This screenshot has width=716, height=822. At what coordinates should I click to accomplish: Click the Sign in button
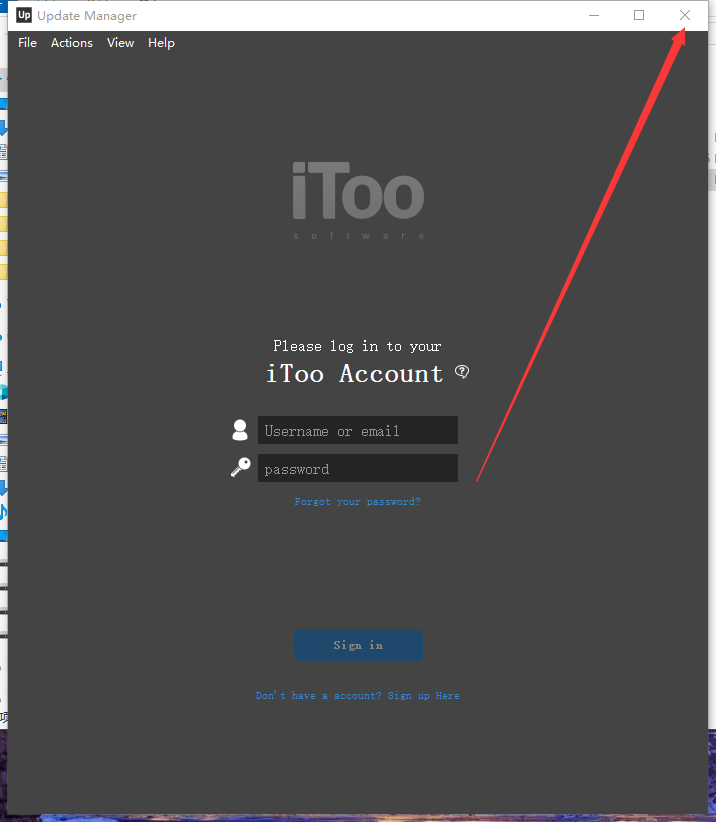pos(359,645)
